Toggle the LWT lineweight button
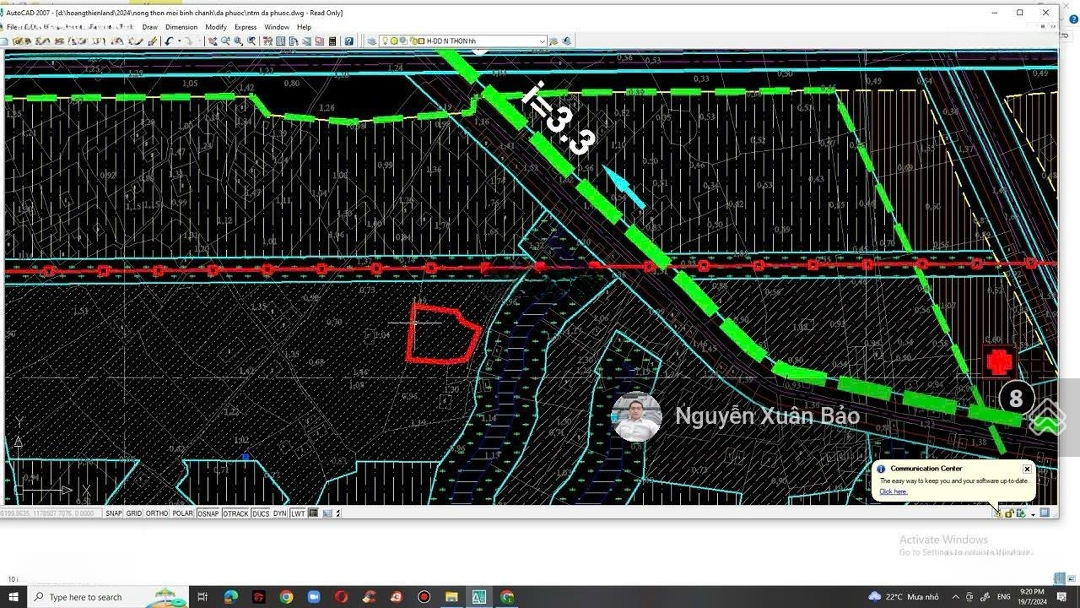 [x=298, y=513]
